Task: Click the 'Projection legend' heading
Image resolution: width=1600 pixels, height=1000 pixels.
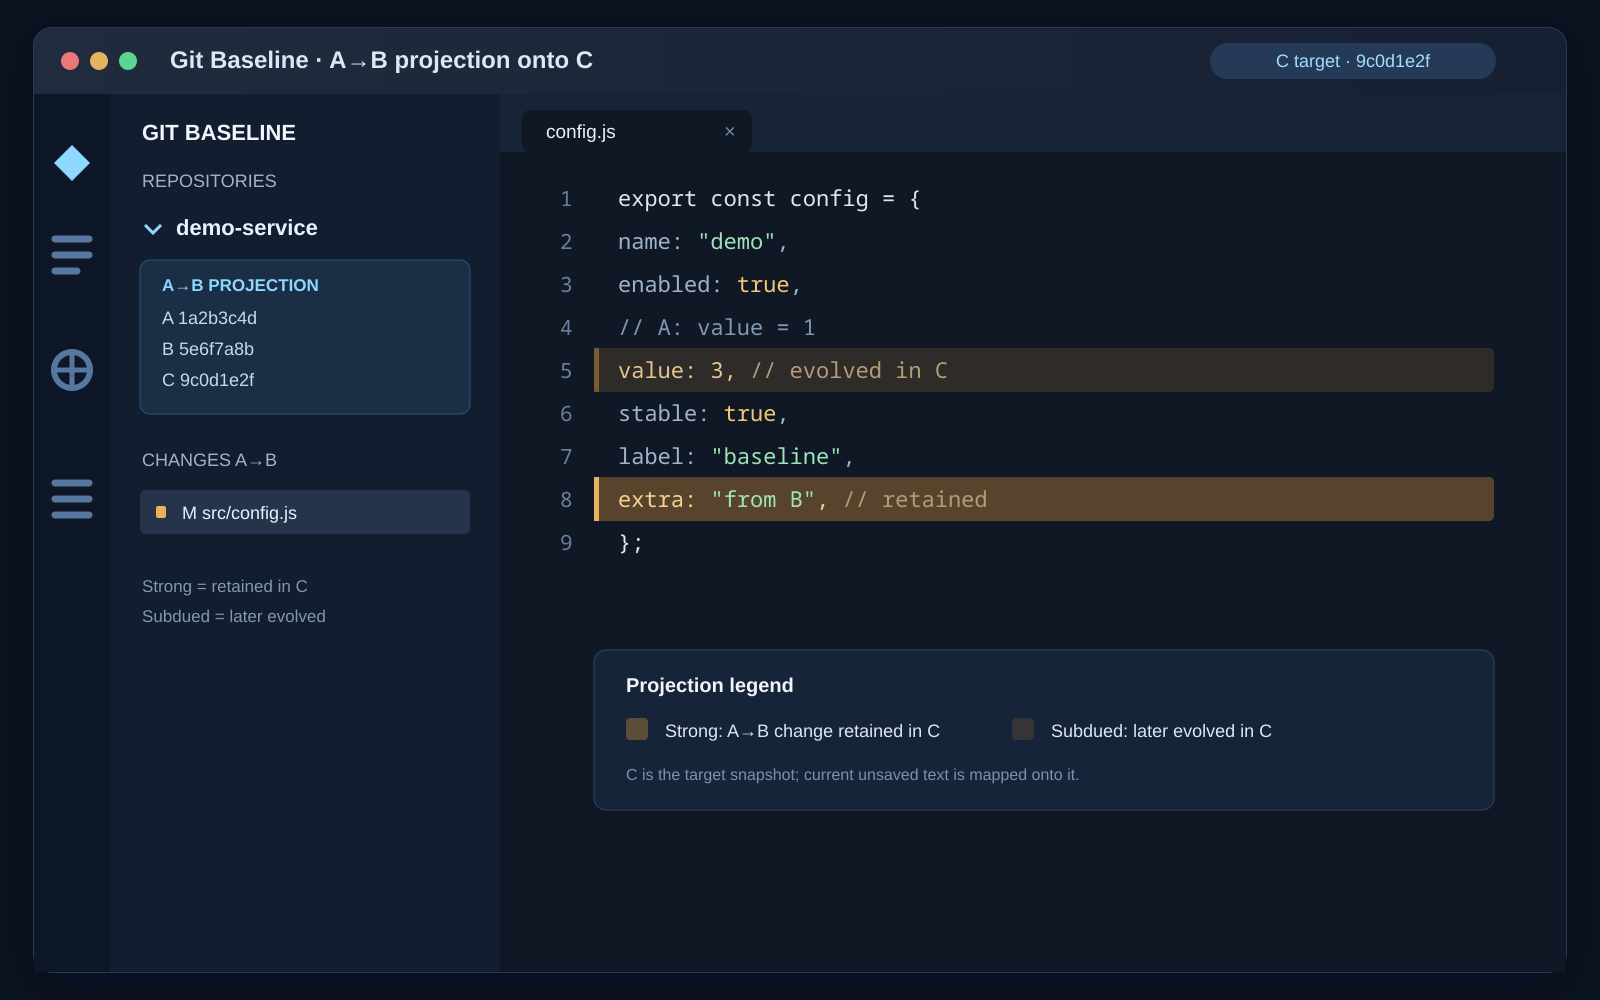Action: [710, 685]
